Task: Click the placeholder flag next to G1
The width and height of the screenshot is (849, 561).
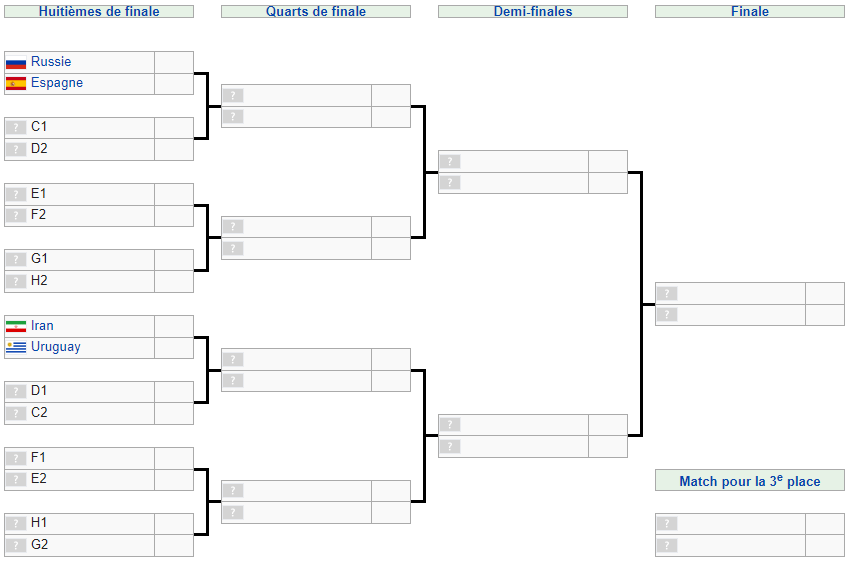Action: coord(16,260)
